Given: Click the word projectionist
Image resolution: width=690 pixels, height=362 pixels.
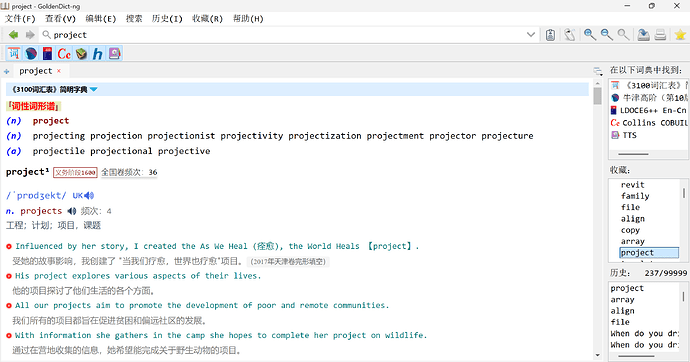Looking at the screenshot, I should point(181,136).
